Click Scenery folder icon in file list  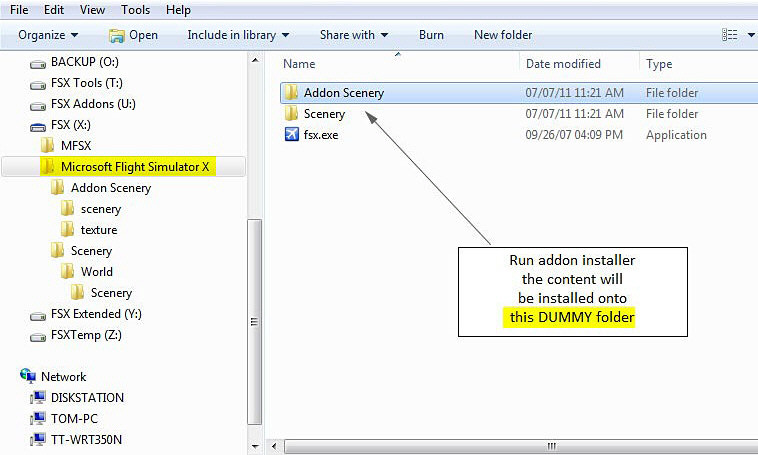pyautogui.click(x=292, y=113)
